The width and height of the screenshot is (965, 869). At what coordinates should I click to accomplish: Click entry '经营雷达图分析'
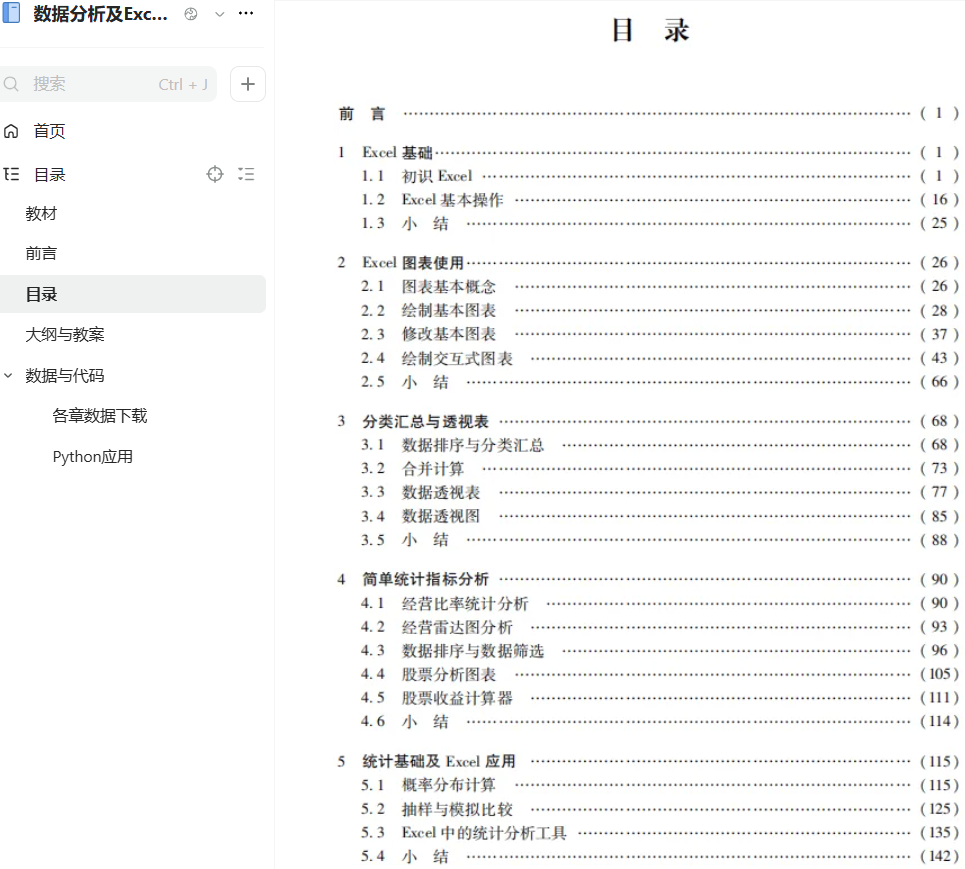pyautogui.click(x=457, y=627)
